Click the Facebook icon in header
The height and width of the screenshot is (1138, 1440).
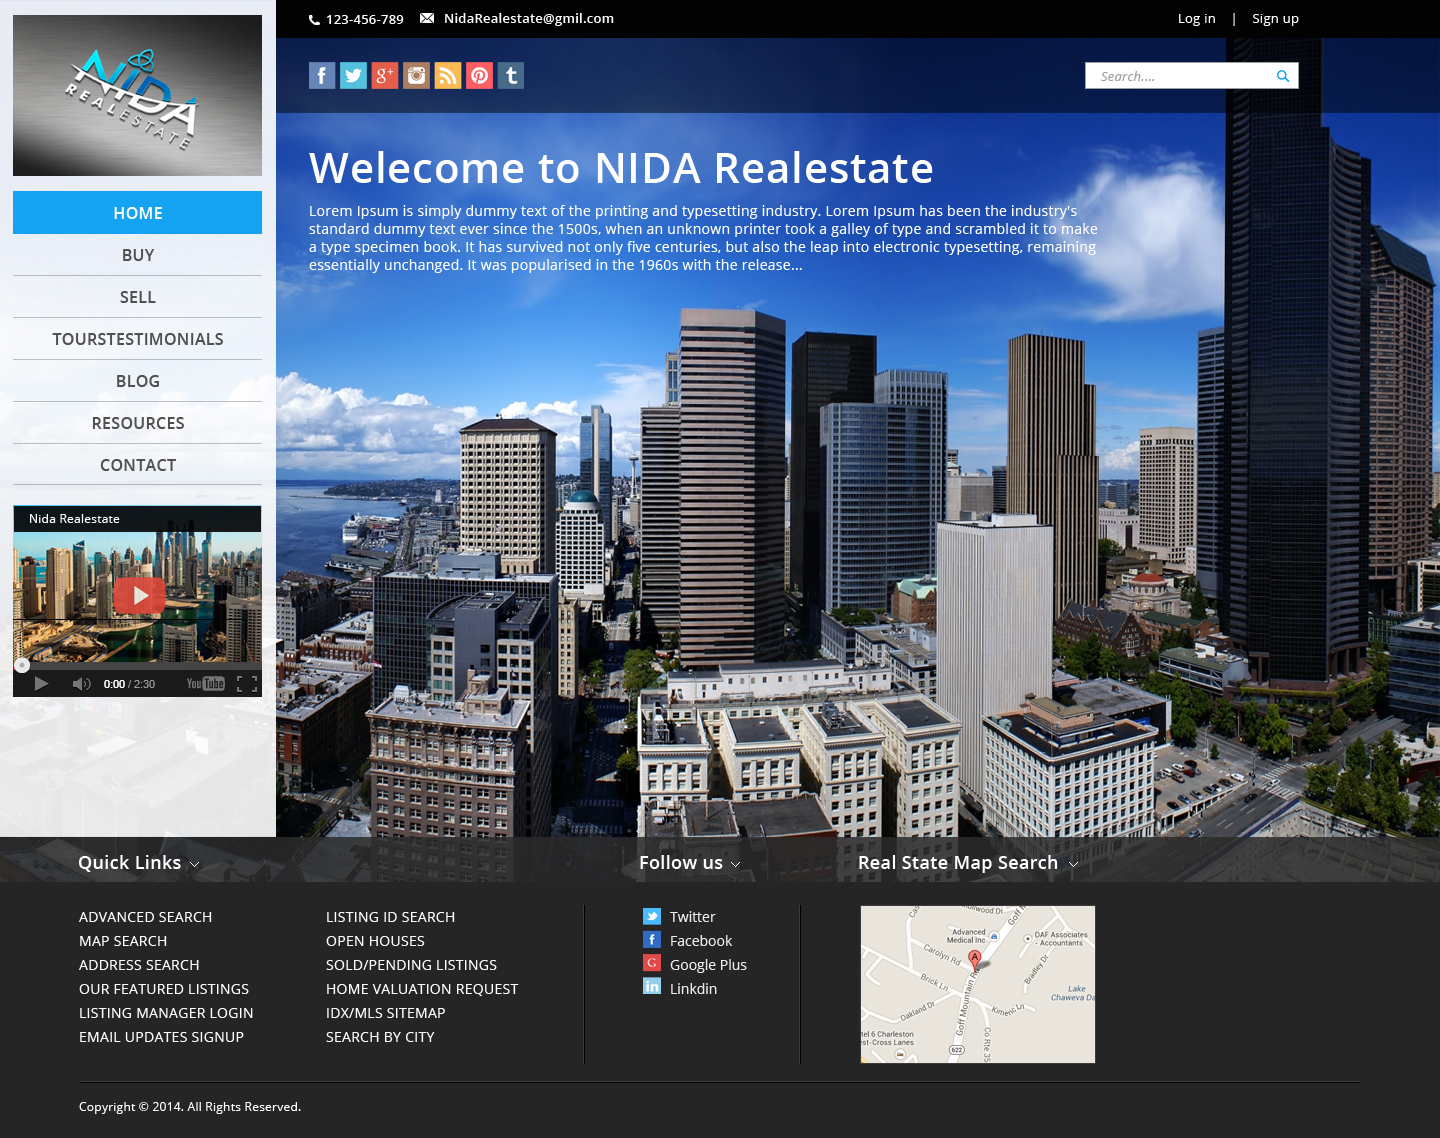point(321,76)
